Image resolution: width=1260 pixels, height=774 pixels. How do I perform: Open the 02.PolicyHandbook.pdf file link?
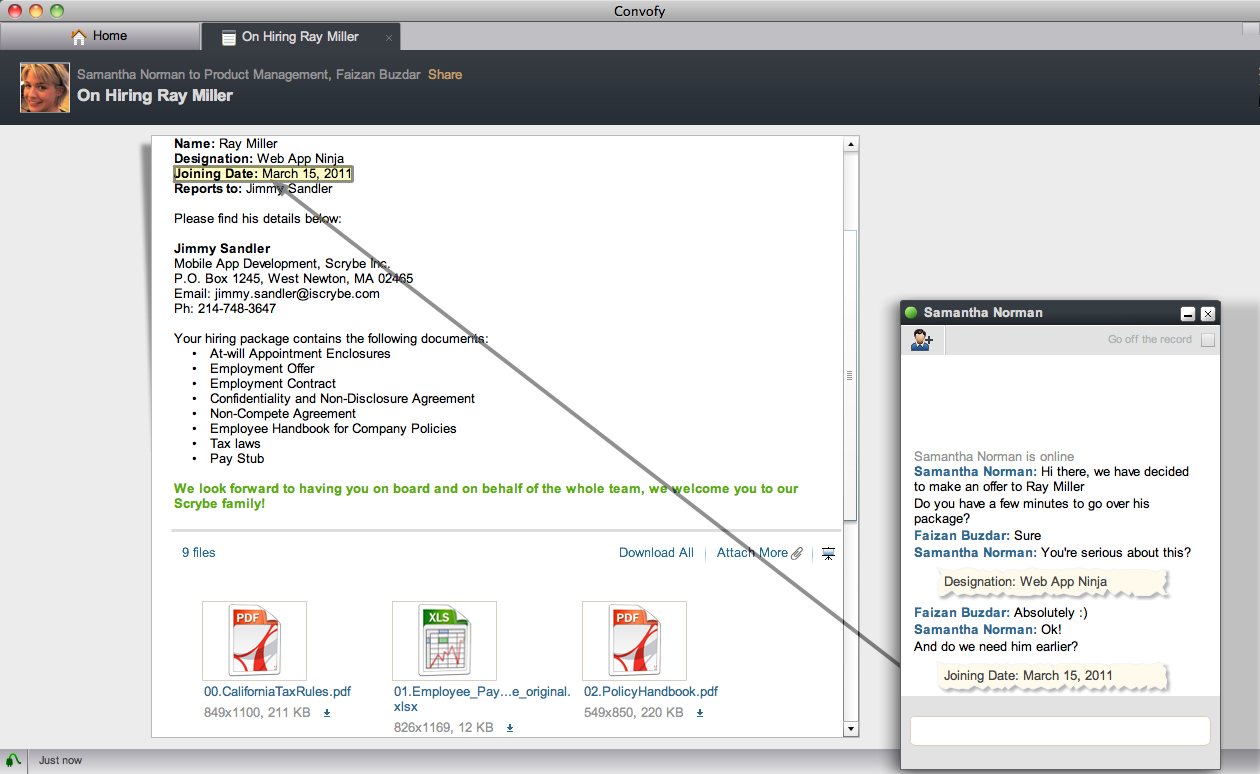[651, 692]
